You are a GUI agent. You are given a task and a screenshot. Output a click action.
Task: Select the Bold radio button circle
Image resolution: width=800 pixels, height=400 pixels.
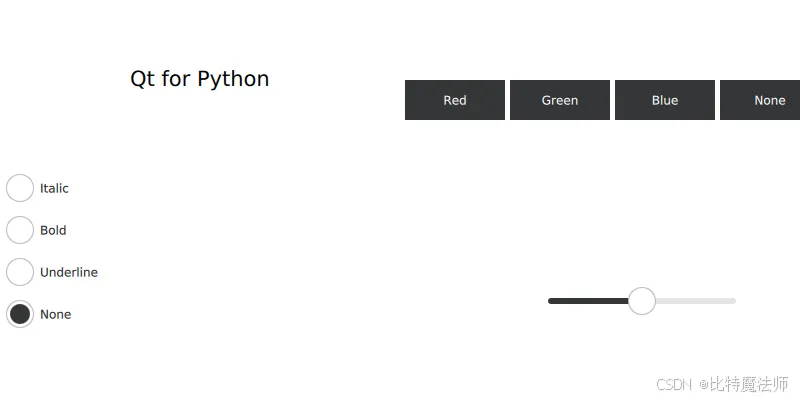click(x=20, y=230)
